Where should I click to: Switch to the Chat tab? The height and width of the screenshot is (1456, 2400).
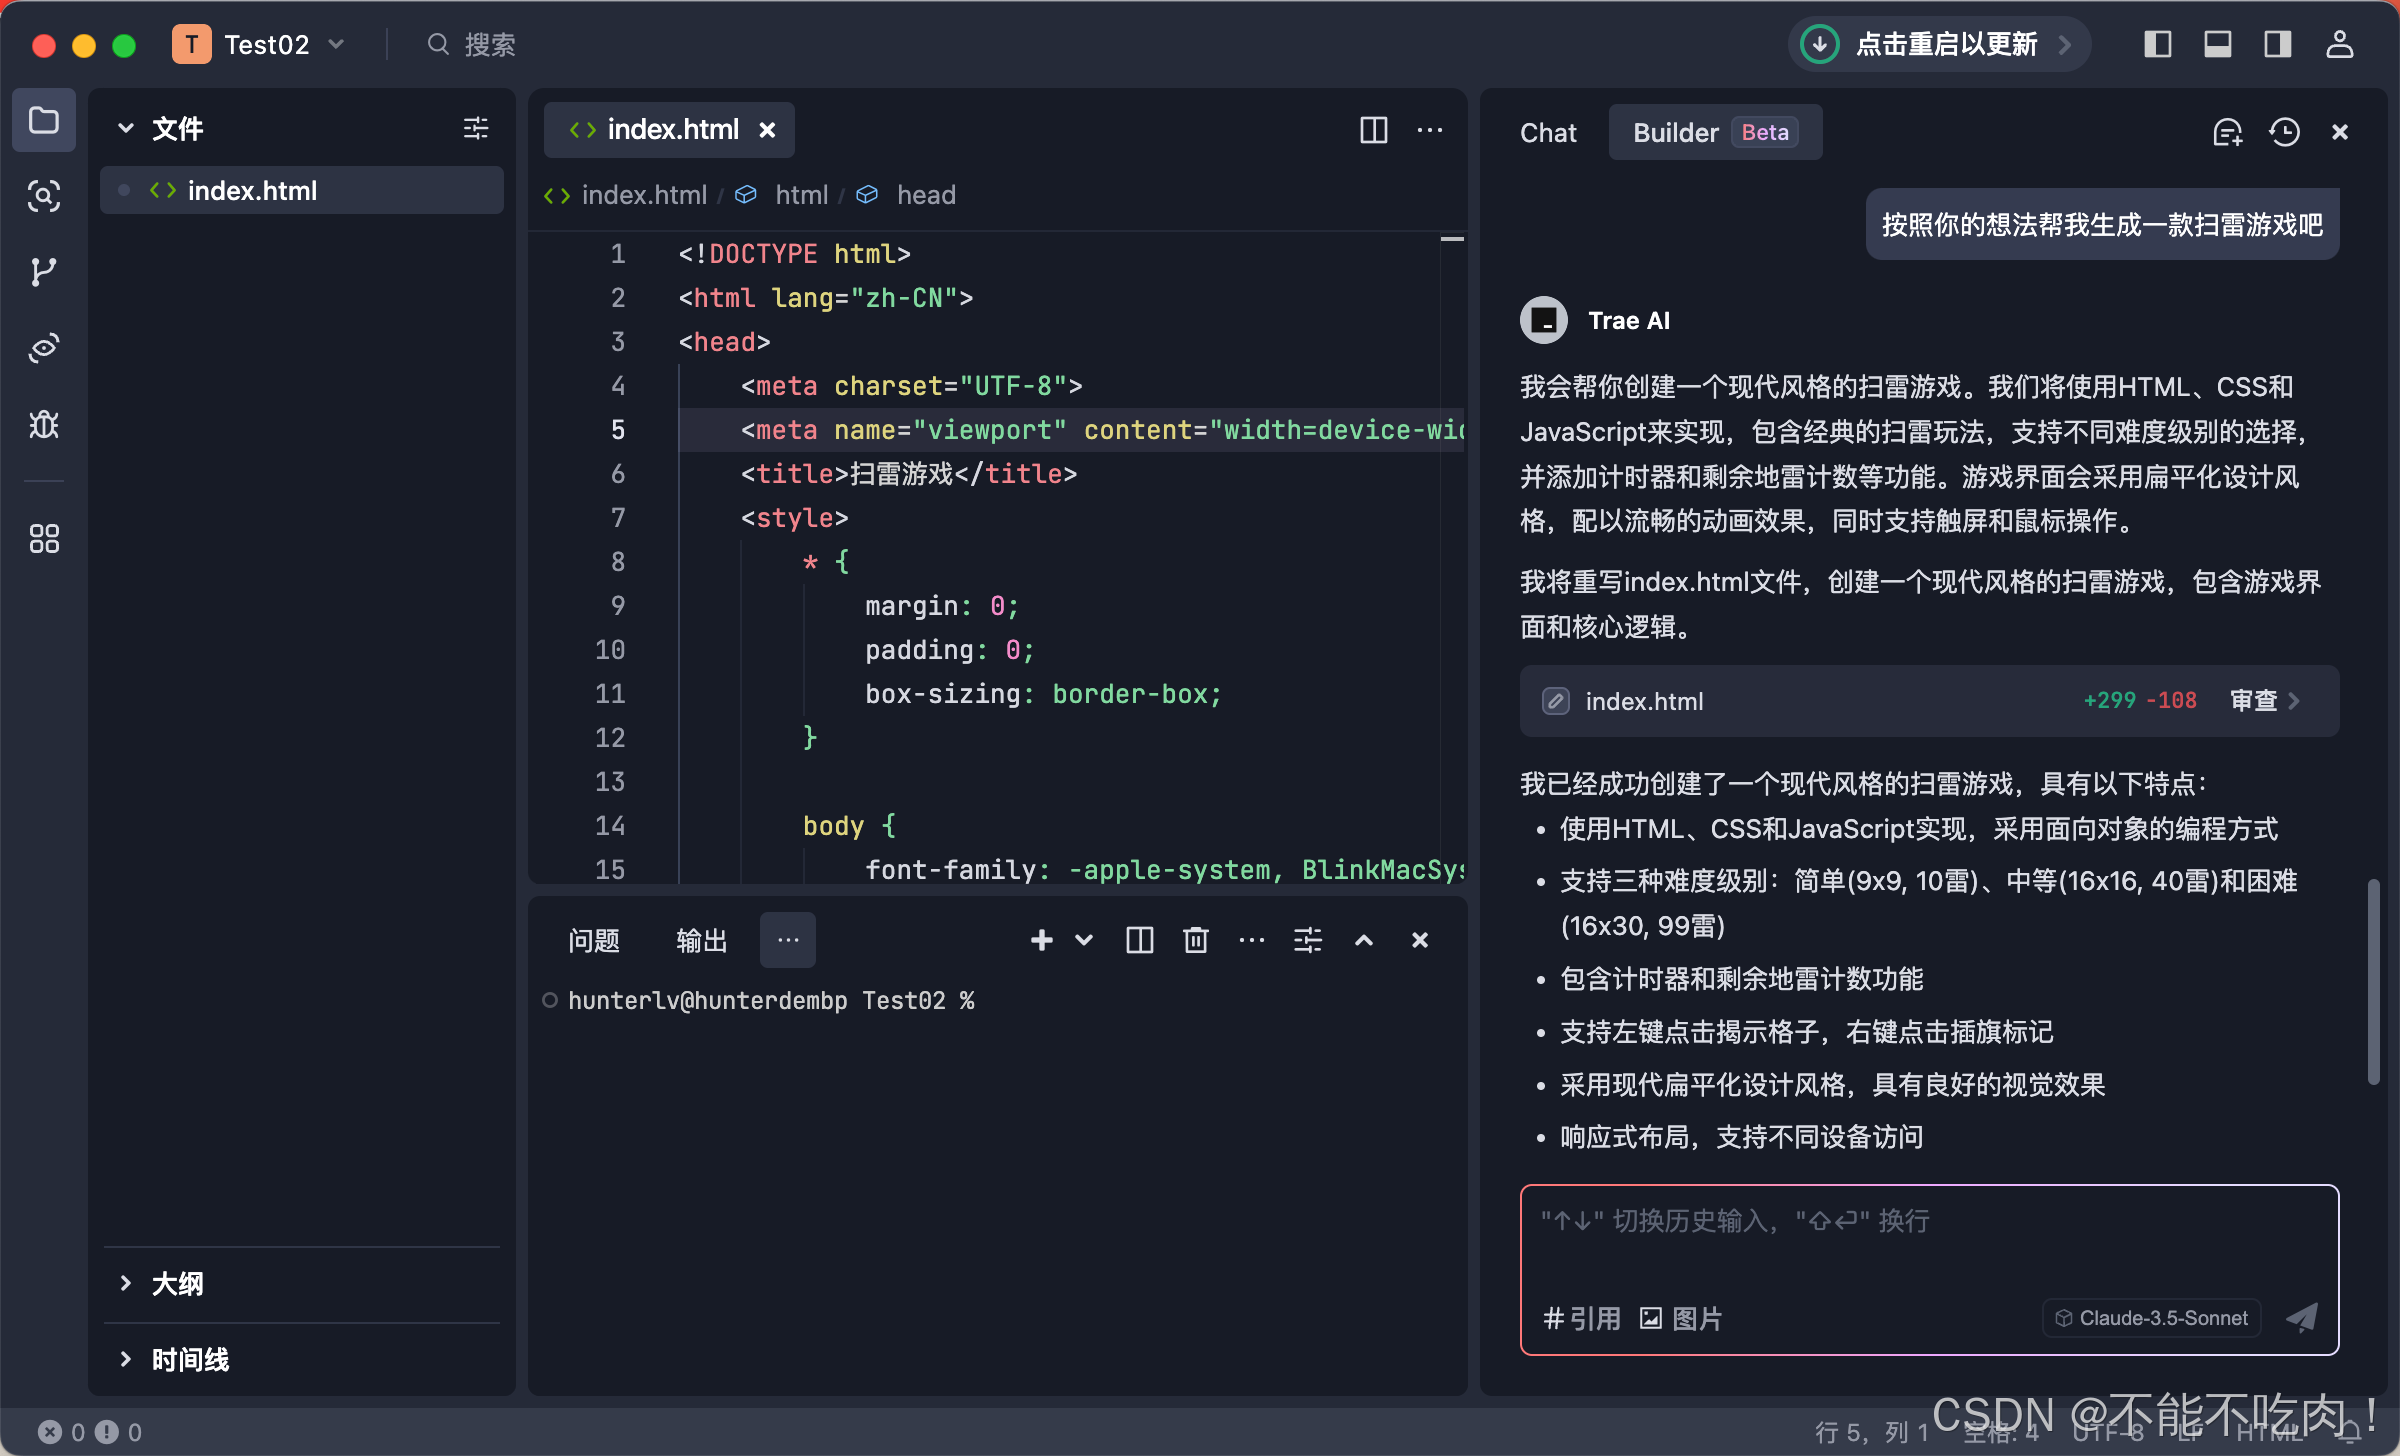tap(1547, 132)
